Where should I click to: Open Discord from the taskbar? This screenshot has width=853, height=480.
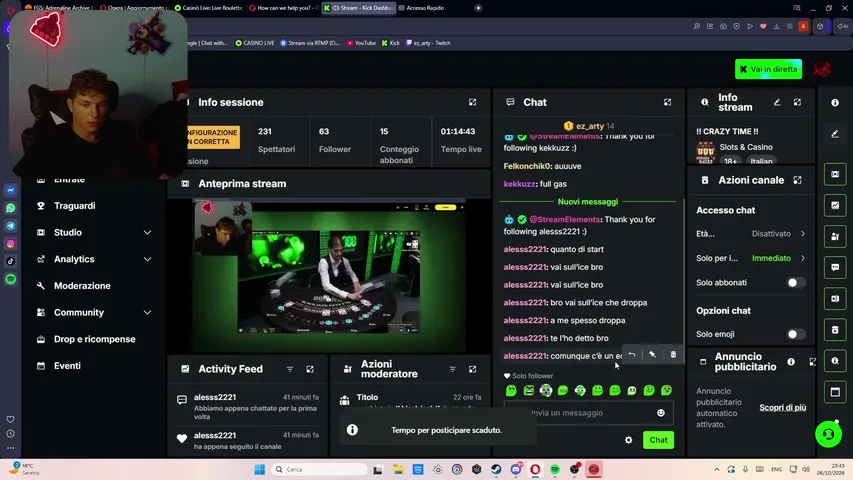click(x=516, y=469)
